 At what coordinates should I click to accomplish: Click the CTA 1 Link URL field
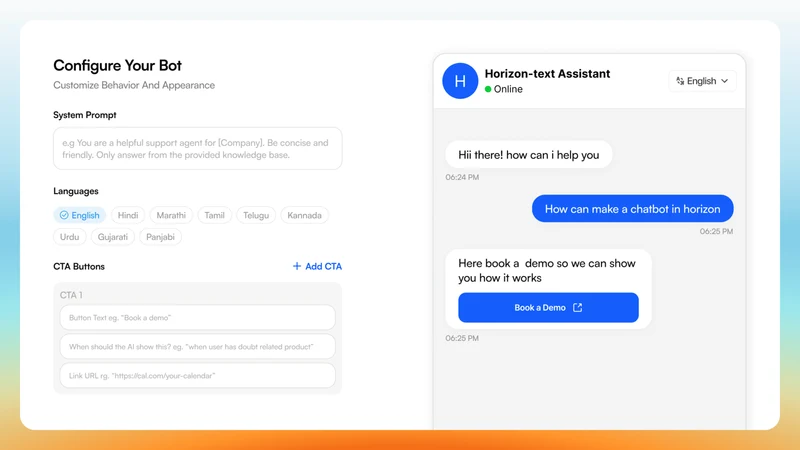click(x=197, y=376)
